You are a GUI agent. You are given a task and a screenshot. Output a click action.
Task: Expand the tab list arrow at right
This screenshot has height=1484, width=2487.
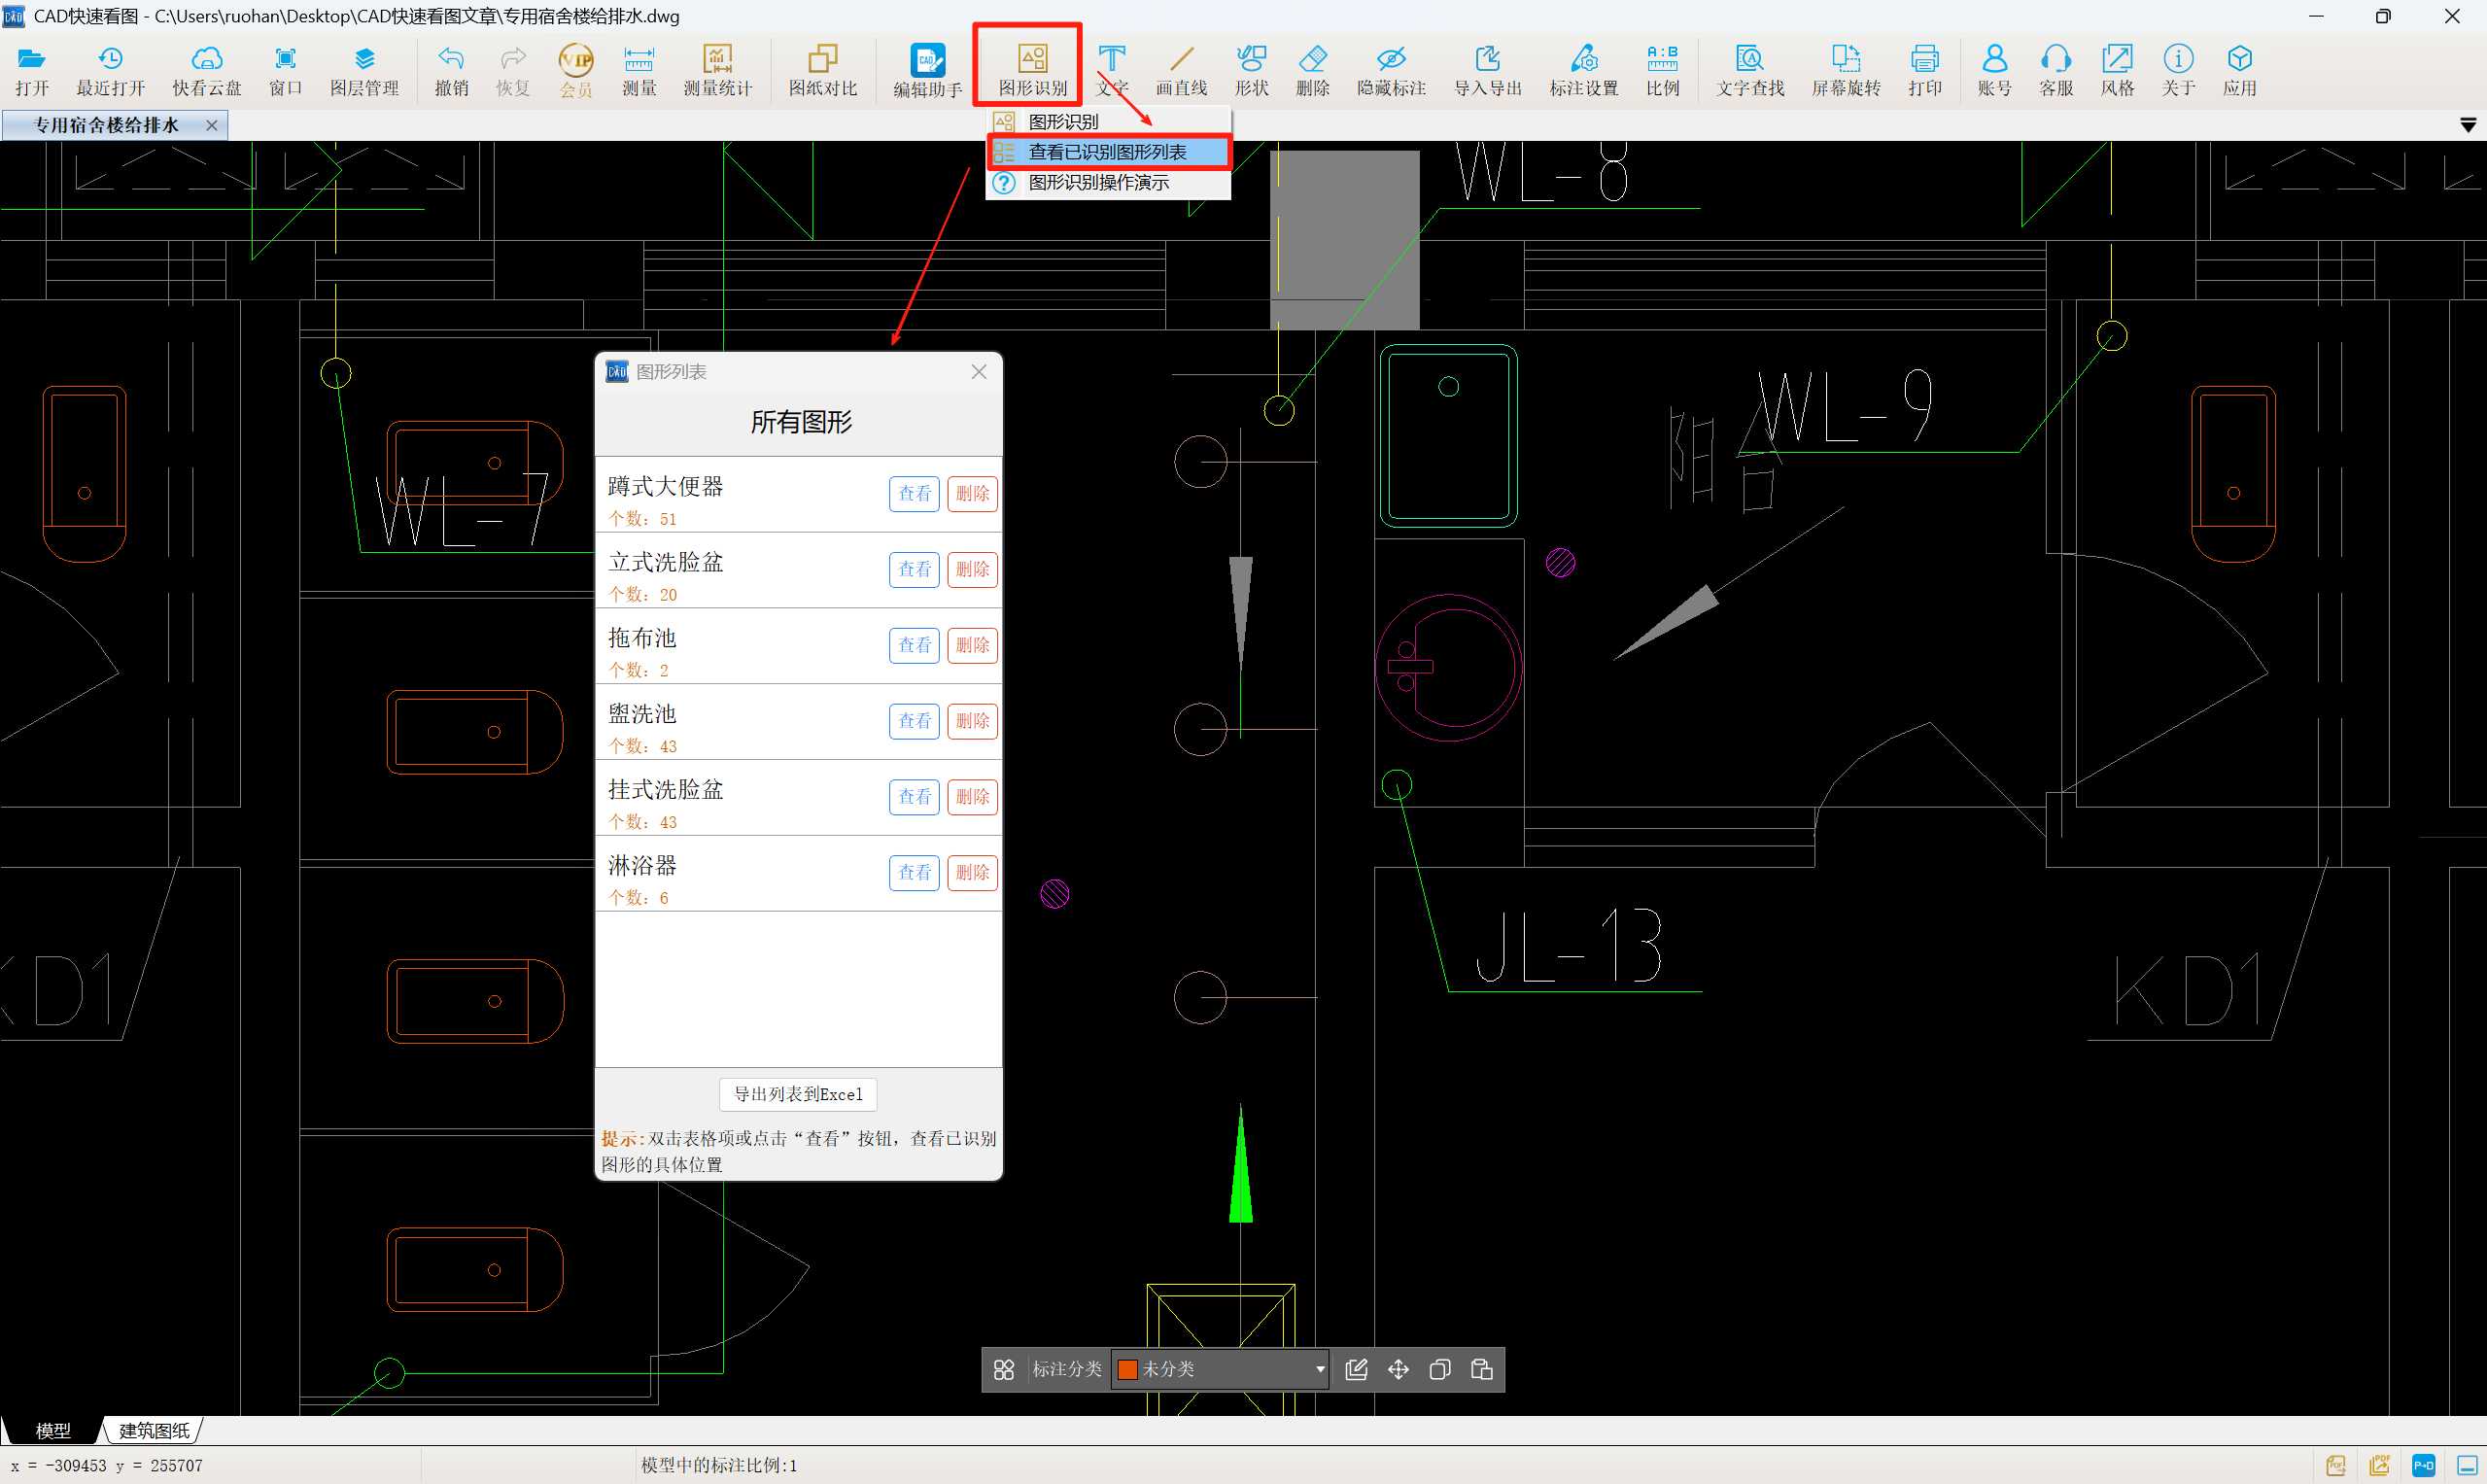pos(2467,125)
